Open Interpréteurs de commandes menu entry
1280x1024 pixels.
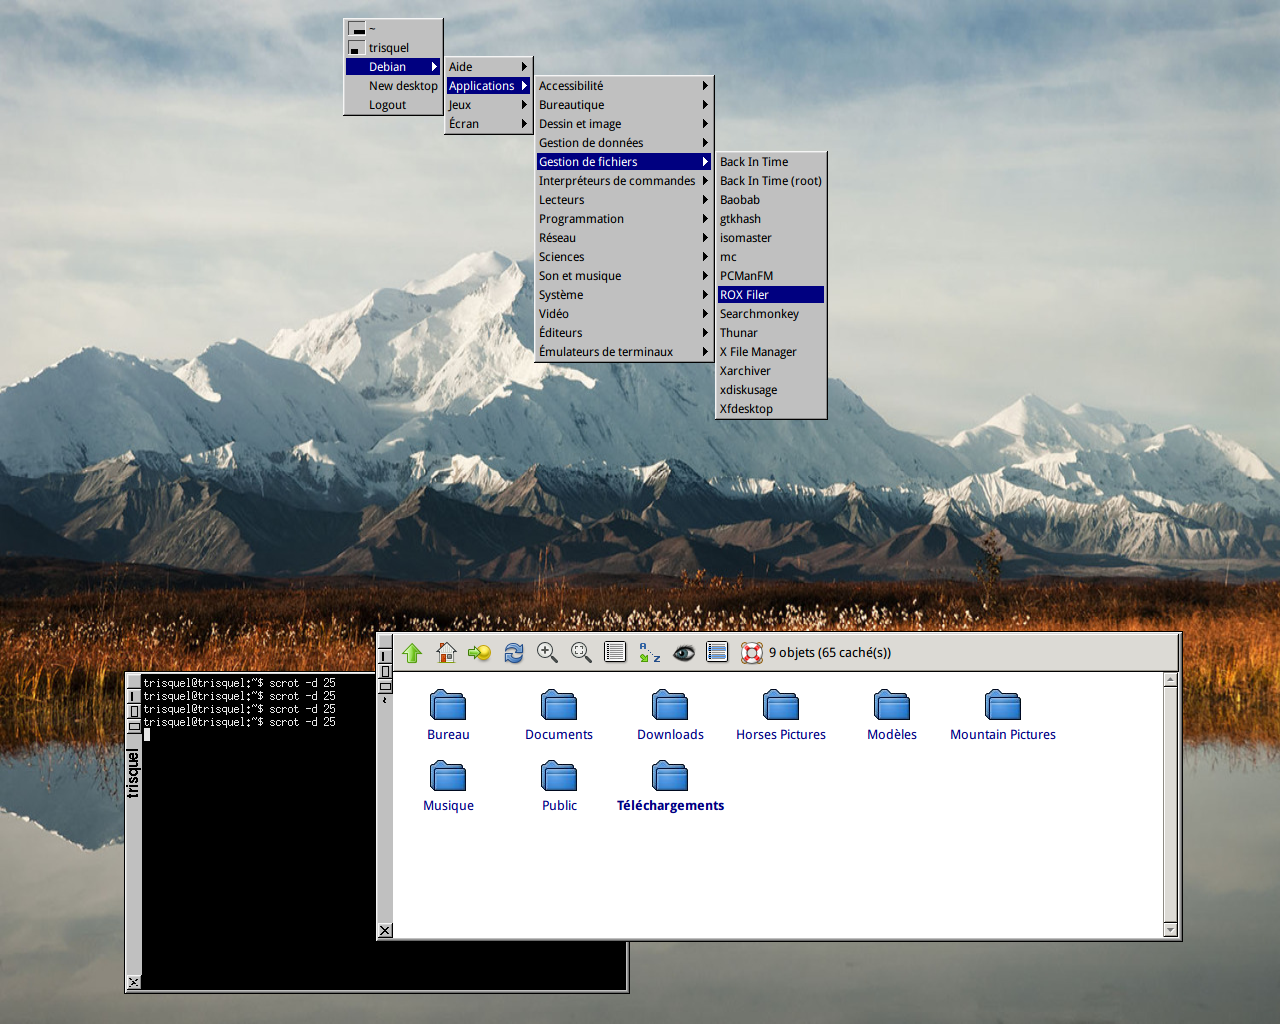[623, 181]
